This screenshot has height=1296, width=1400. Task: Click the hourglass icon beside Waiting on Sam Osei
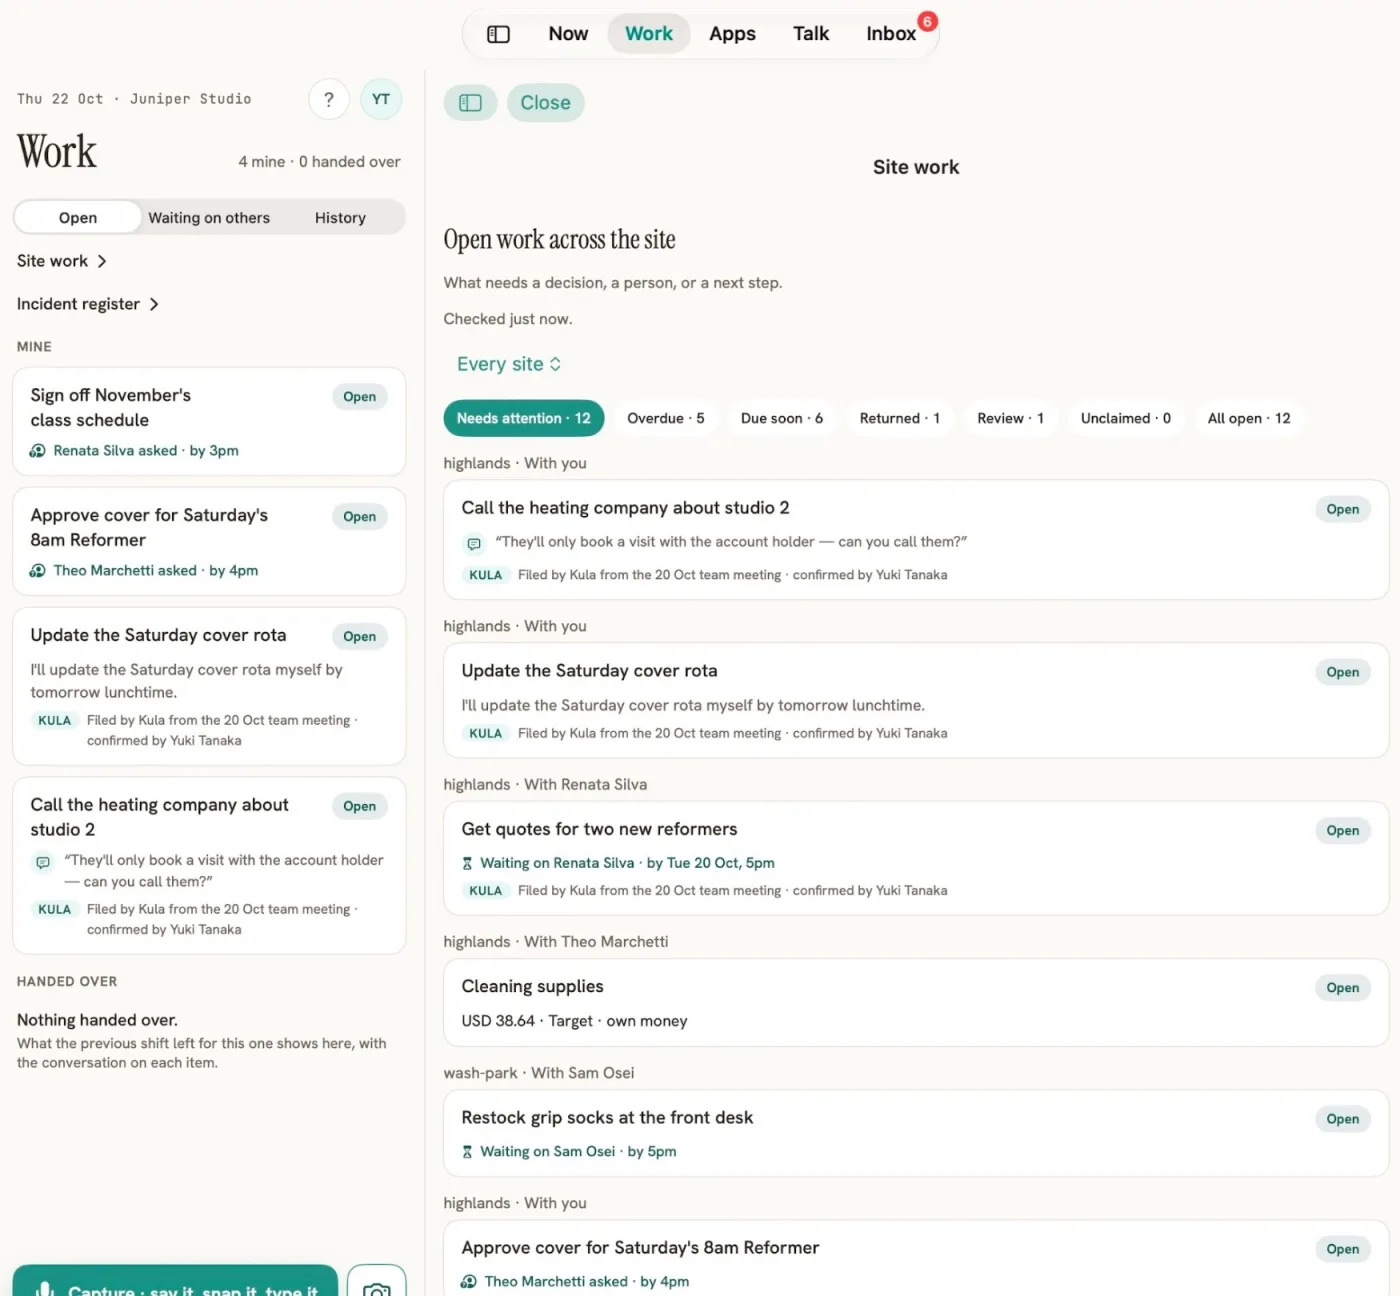[x=467, y=1152]
